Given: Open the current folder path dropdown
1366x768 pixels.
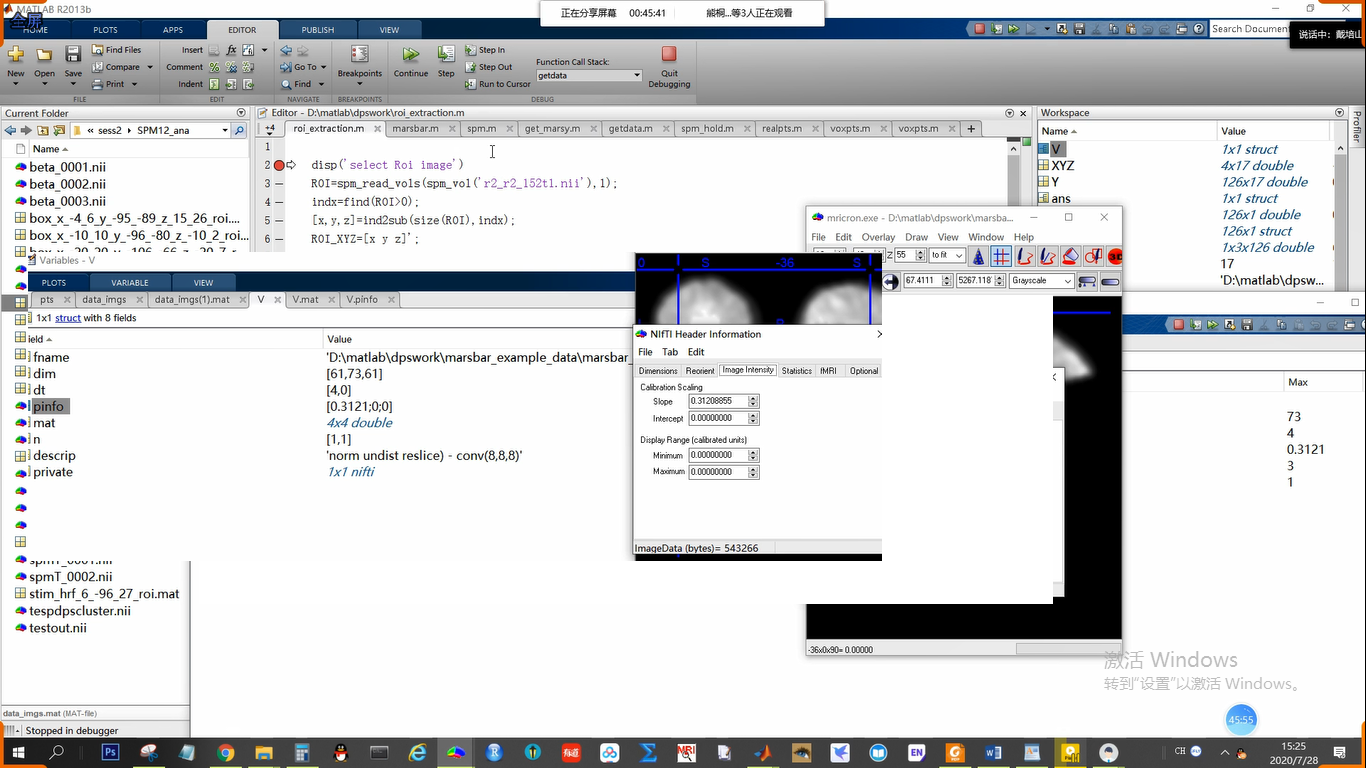Looking at the screenshot, I should tap(225, 130).
